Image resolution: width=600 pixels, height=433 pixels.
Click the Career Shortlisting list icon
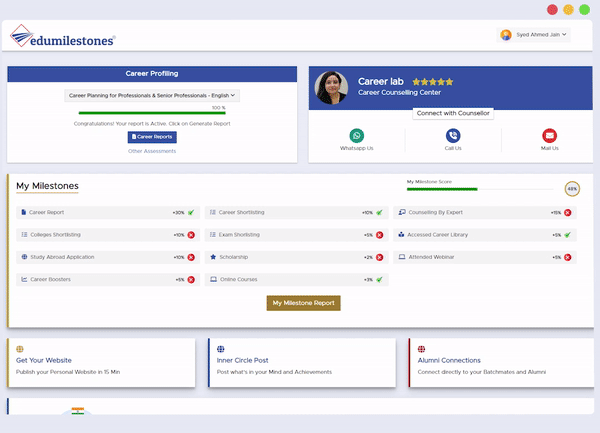(x=213, y=212)
